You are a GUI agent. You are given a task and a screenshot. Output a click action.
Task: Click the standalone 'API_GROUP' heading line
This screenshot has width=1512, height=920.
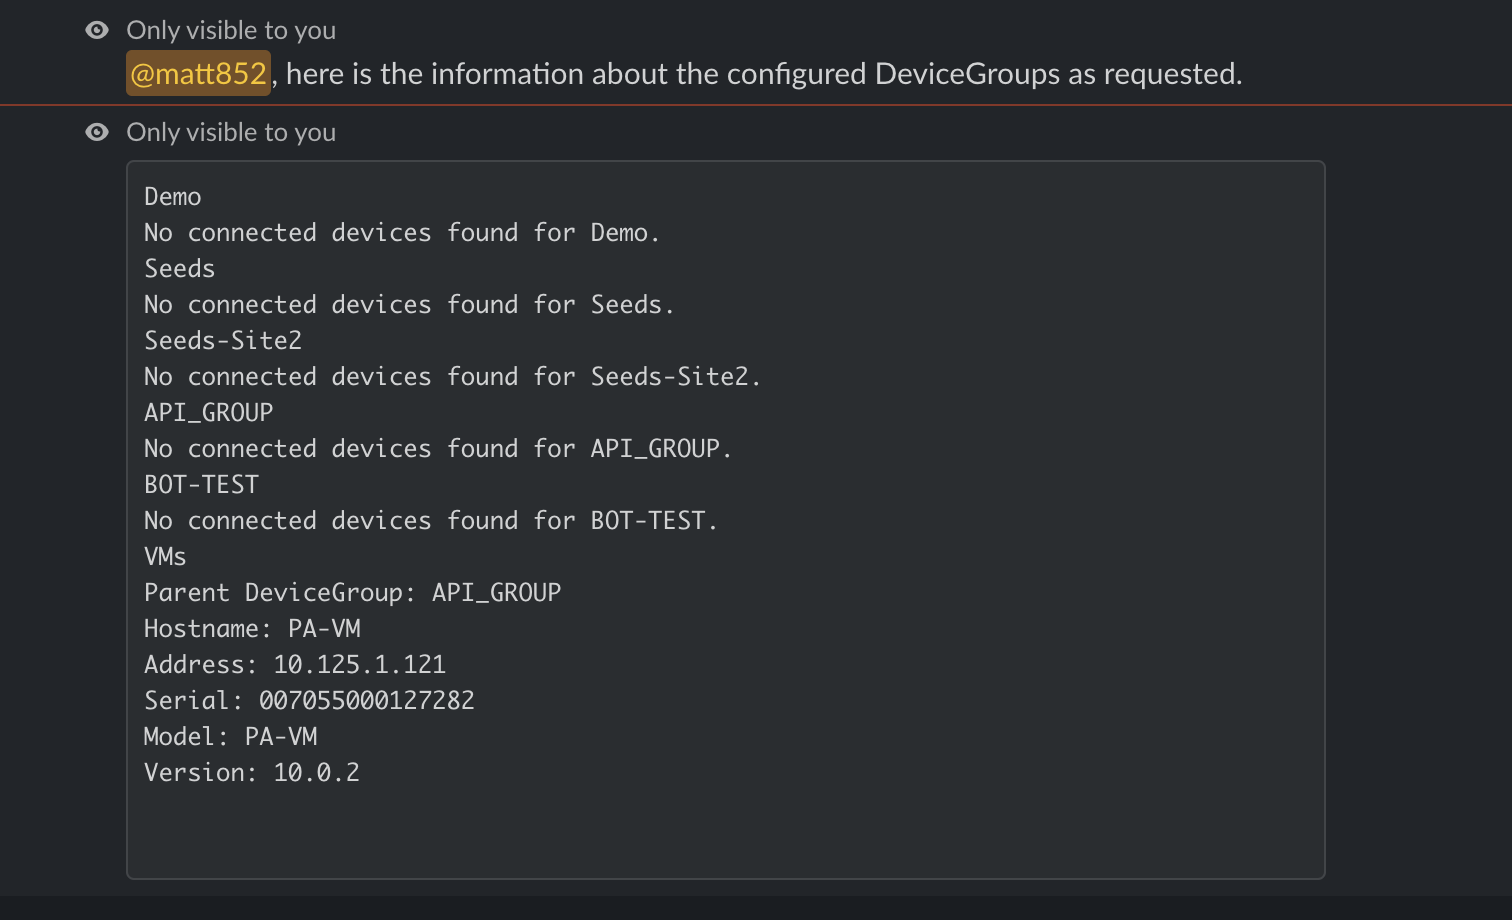[208, 413]
